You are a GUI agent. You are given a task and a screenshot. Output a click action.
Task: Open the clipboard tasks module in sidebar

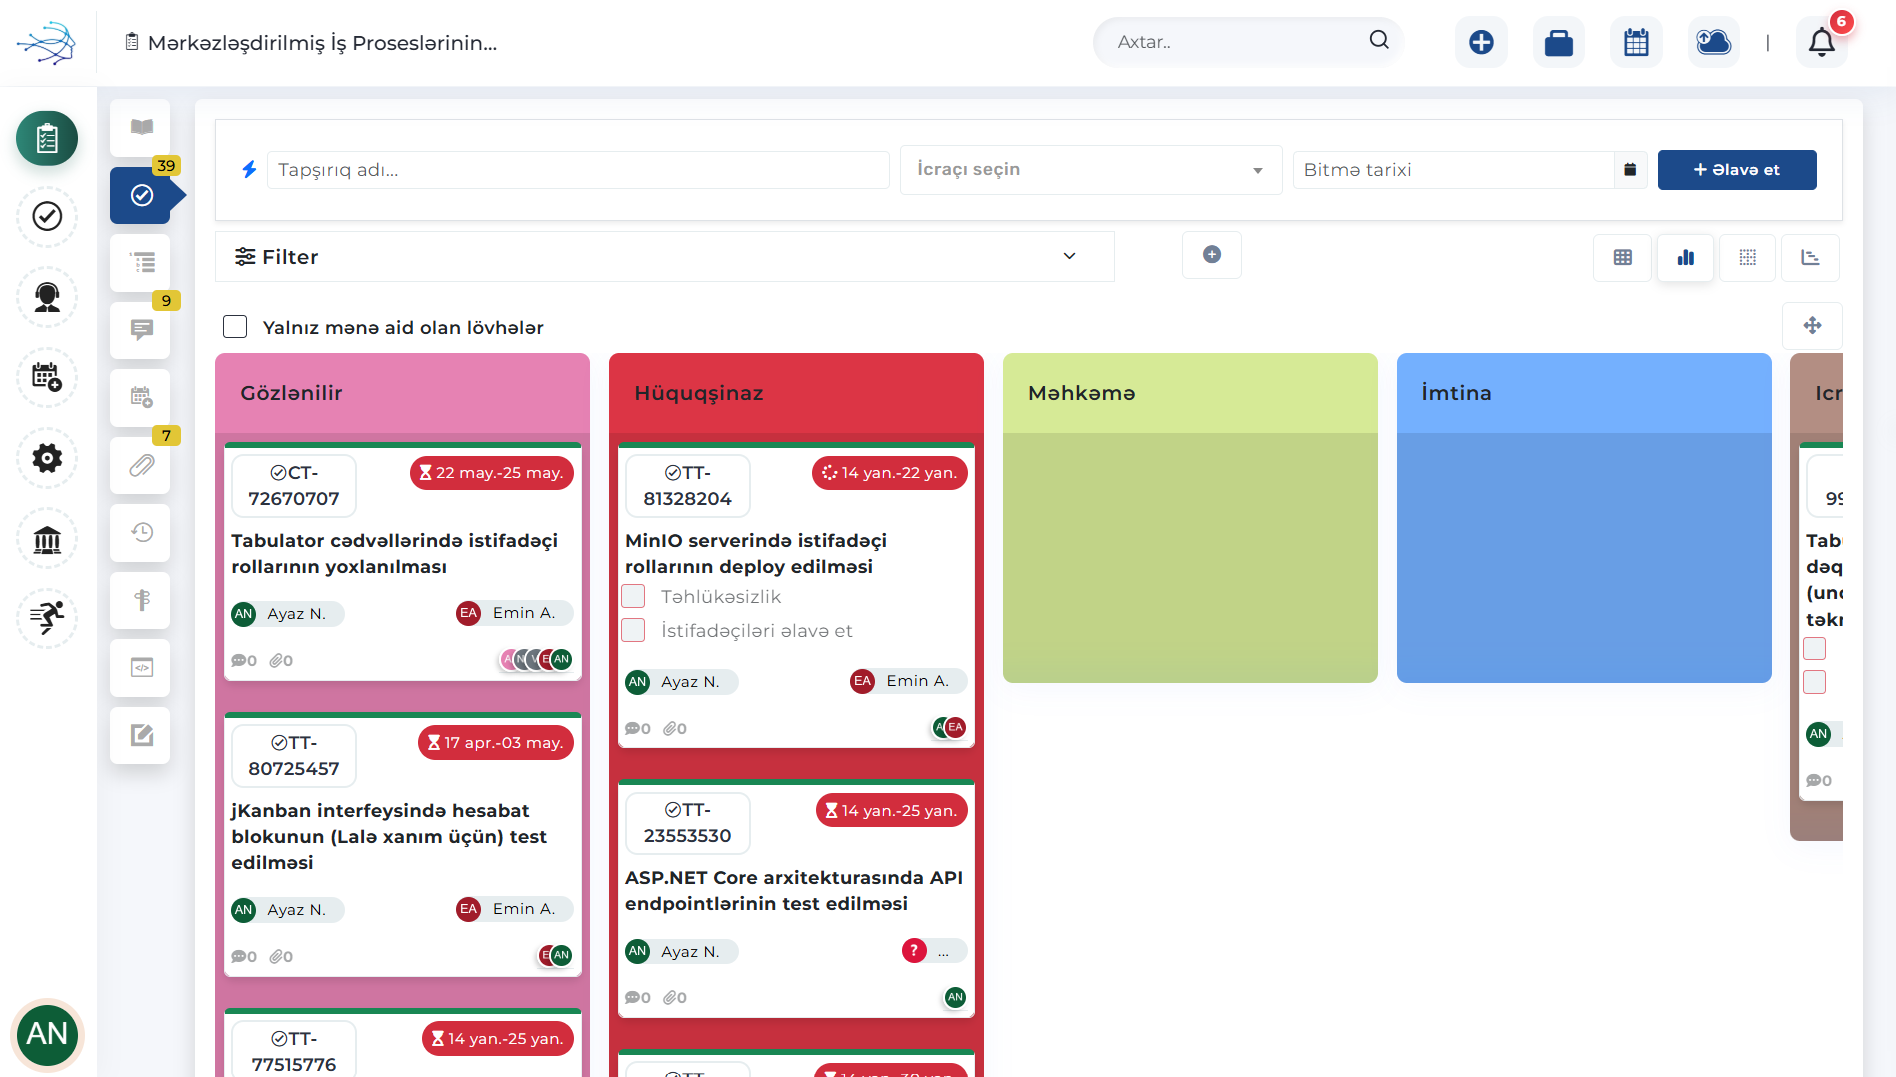[x=47, y=138]
